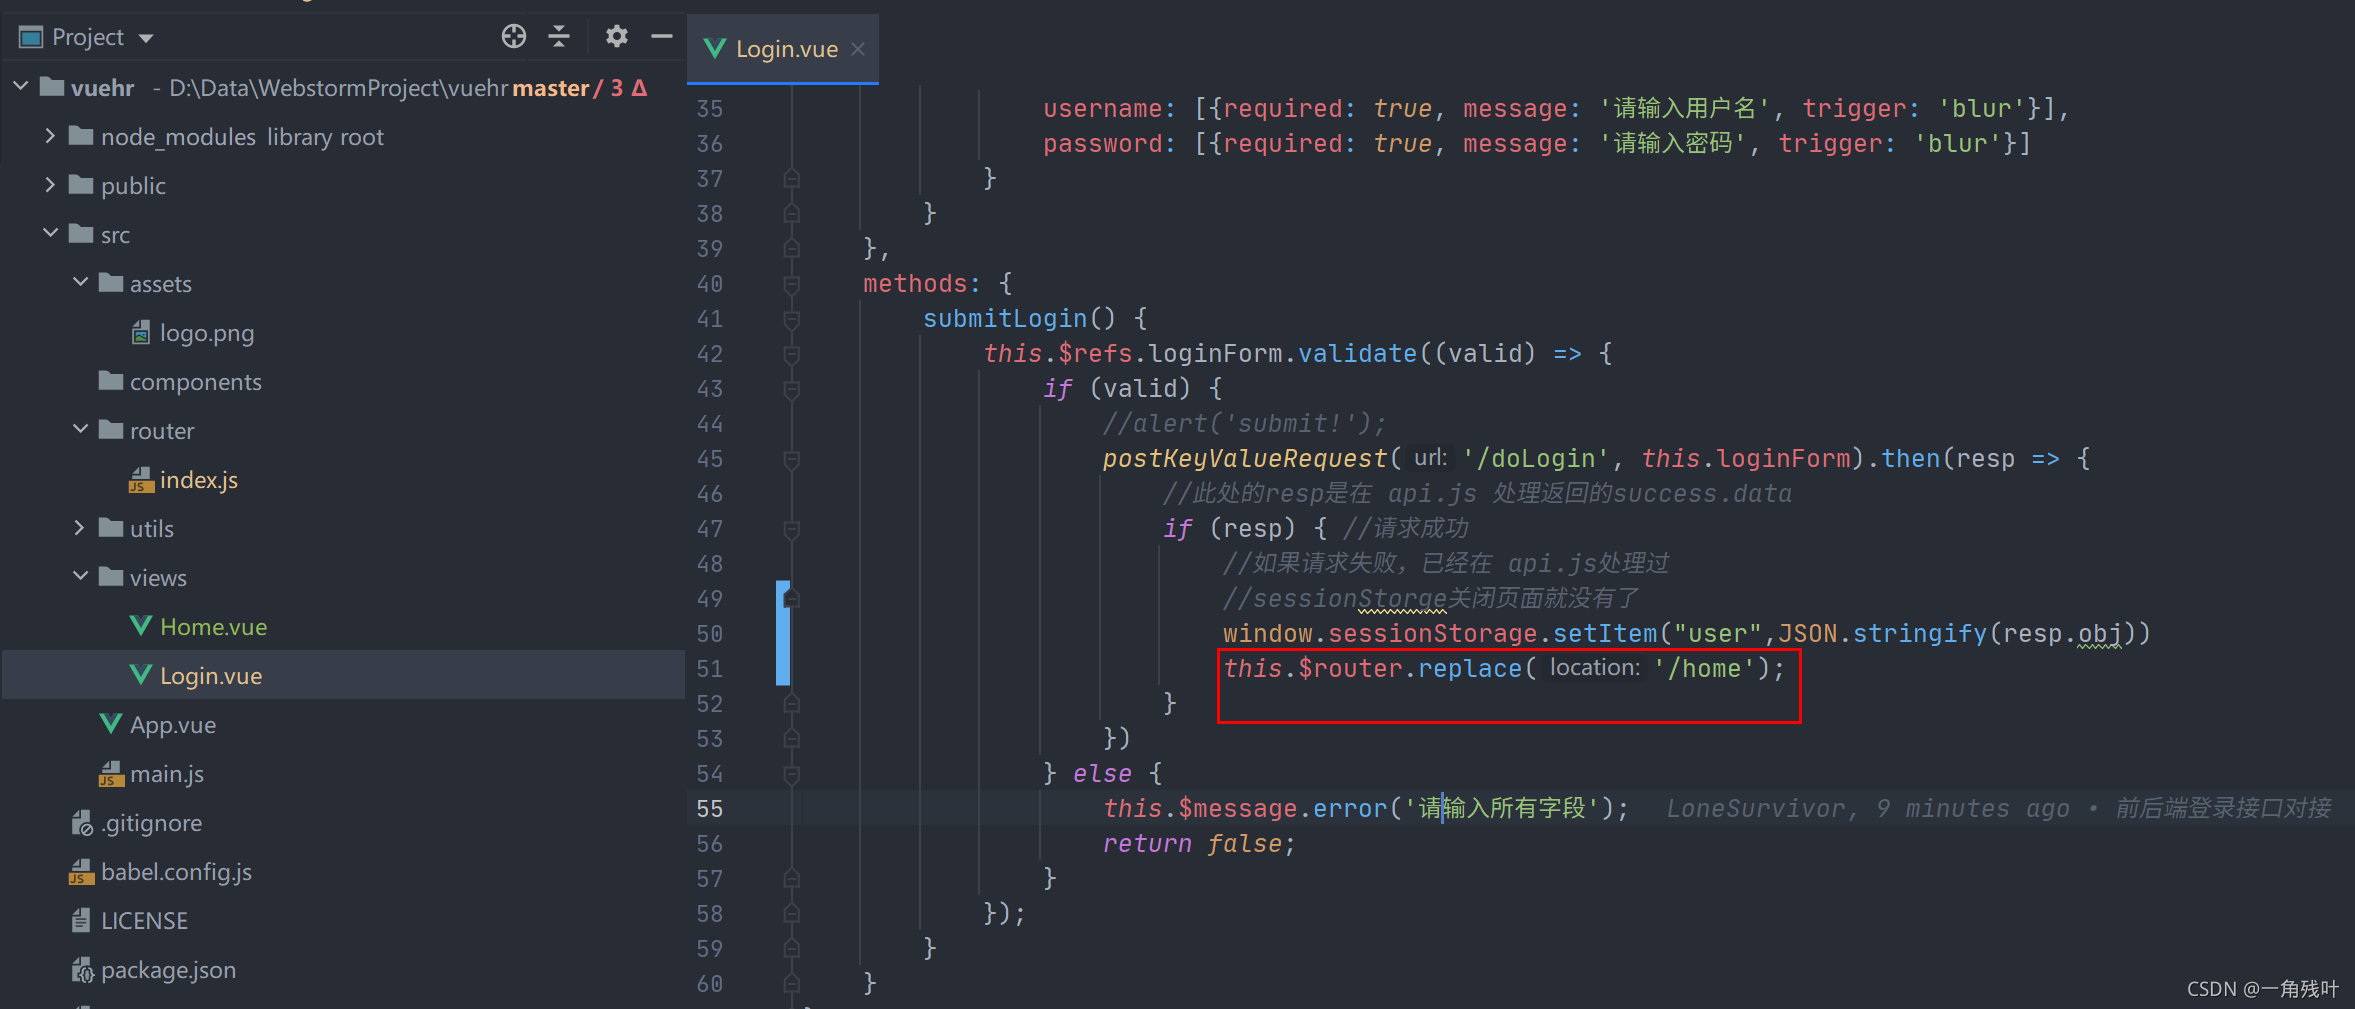Open router index.js file
The width and height of the screenshot is (2355, 1009).
[199, 480]
